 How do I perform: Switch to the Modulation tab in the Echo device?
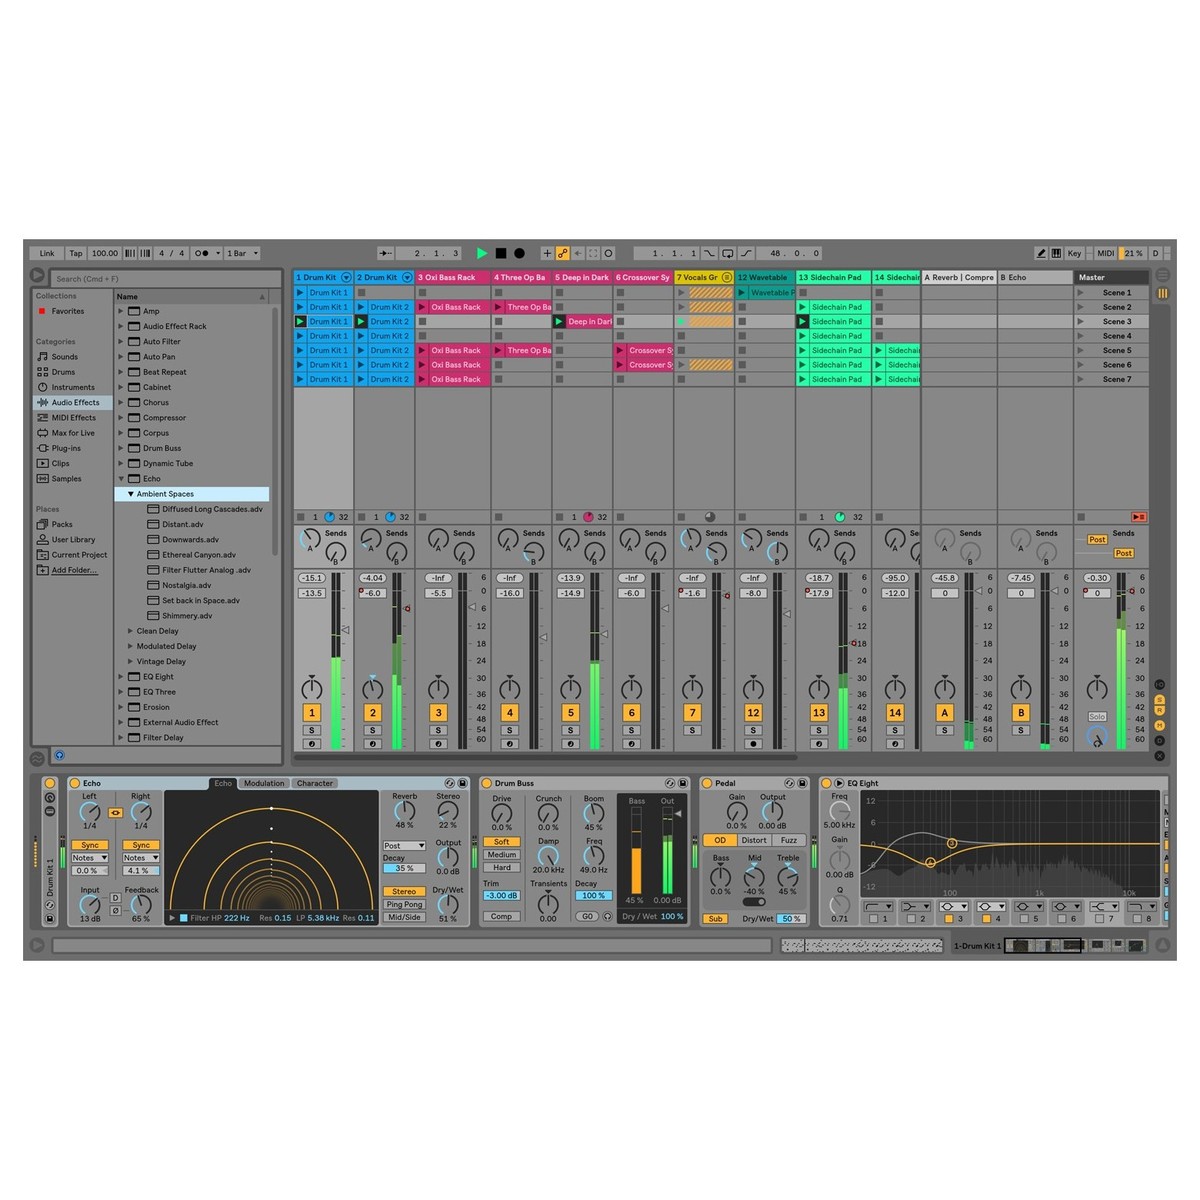pyautogui.click(x=263, y=783)
